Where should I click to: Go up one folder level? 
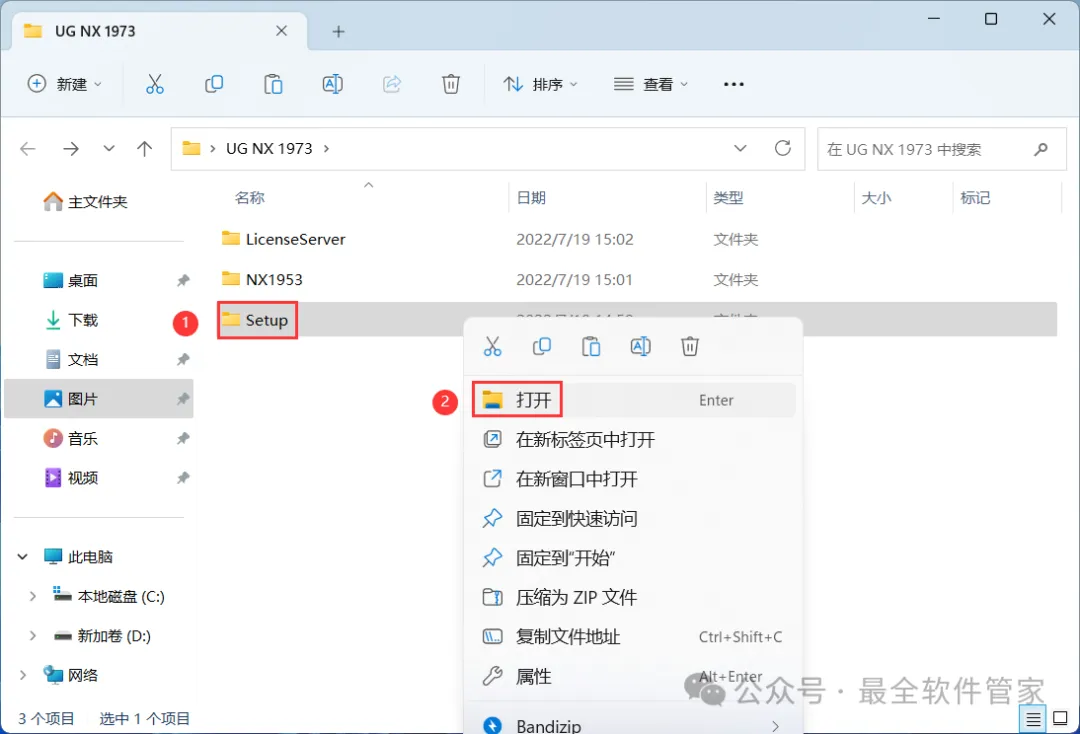click(145, 149)
